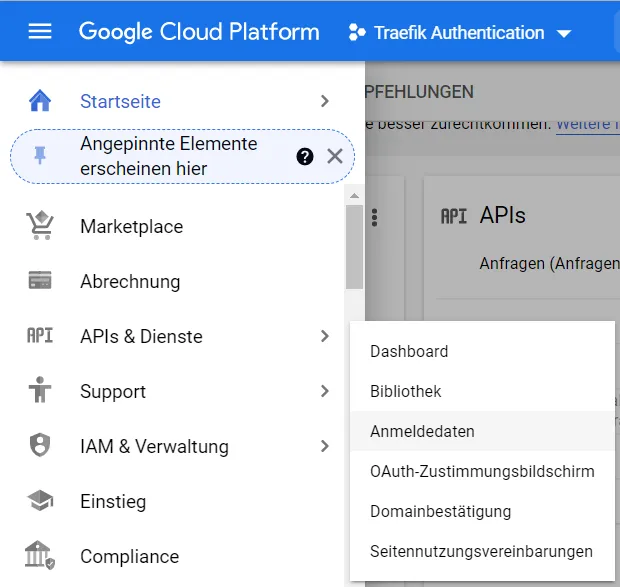Expand the Startseite chevron
Viewport: 620px width, 587px height.
(325, 101)
